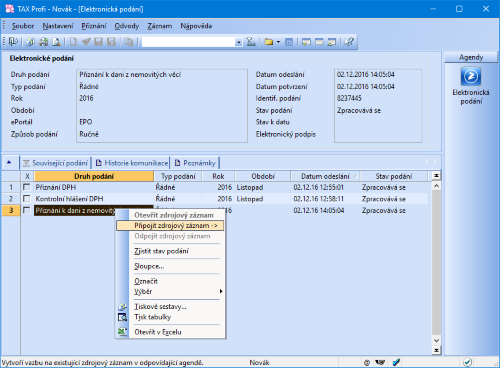Click the exit door toolbar icon

(x=13, y=42)
